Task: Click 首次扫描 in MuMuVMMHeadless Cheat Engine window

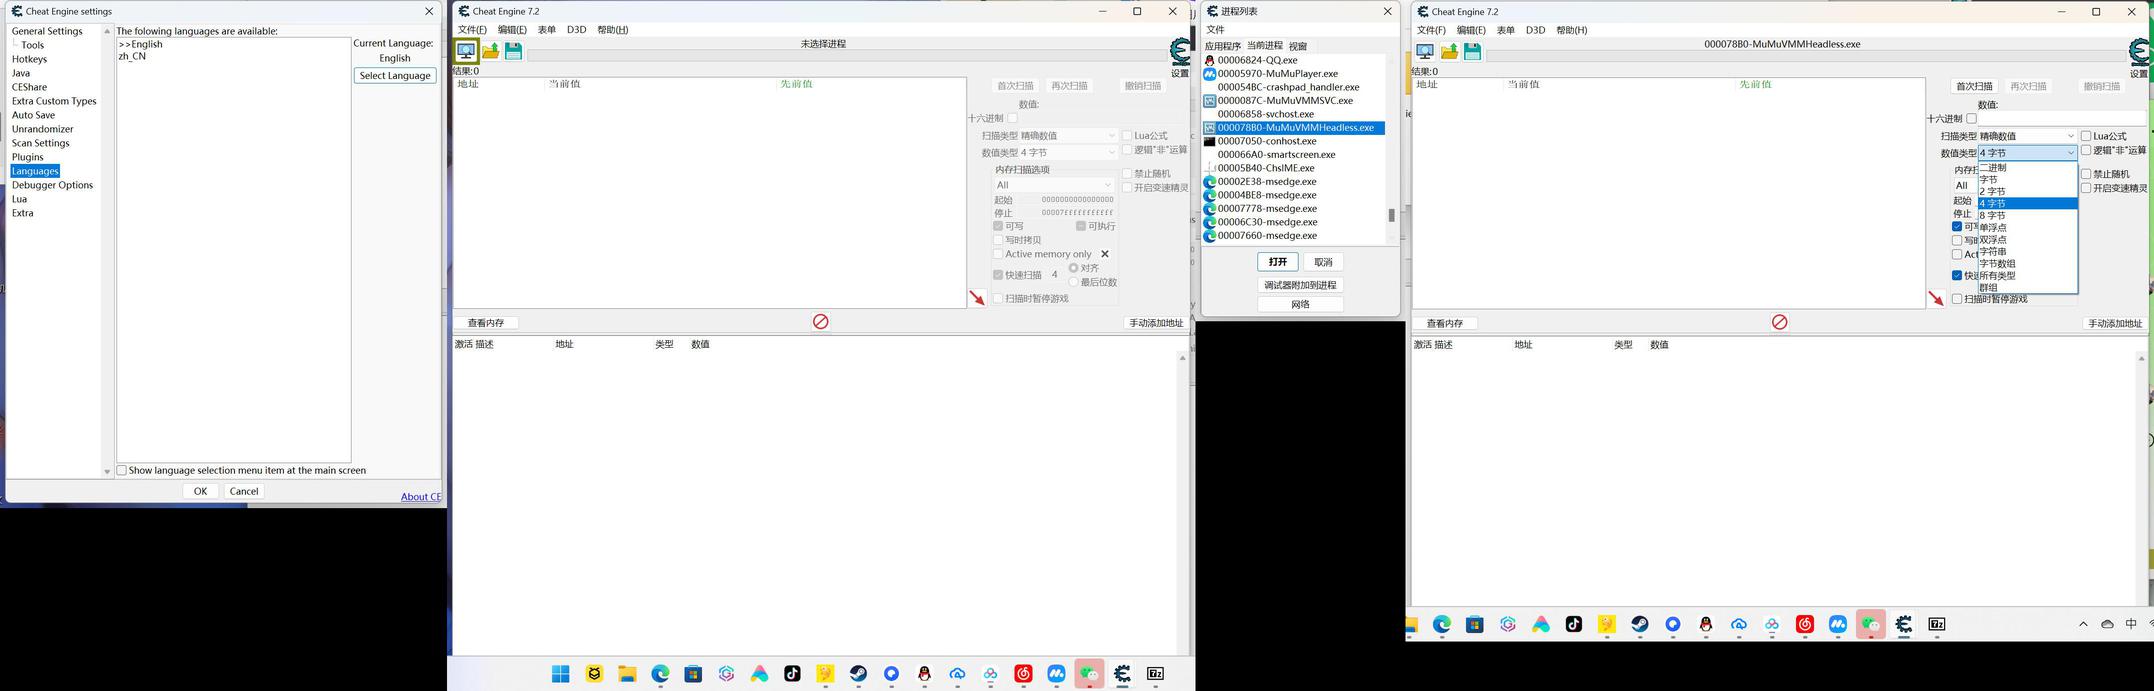Action: pyautogui.click(x=1975, y=86)
